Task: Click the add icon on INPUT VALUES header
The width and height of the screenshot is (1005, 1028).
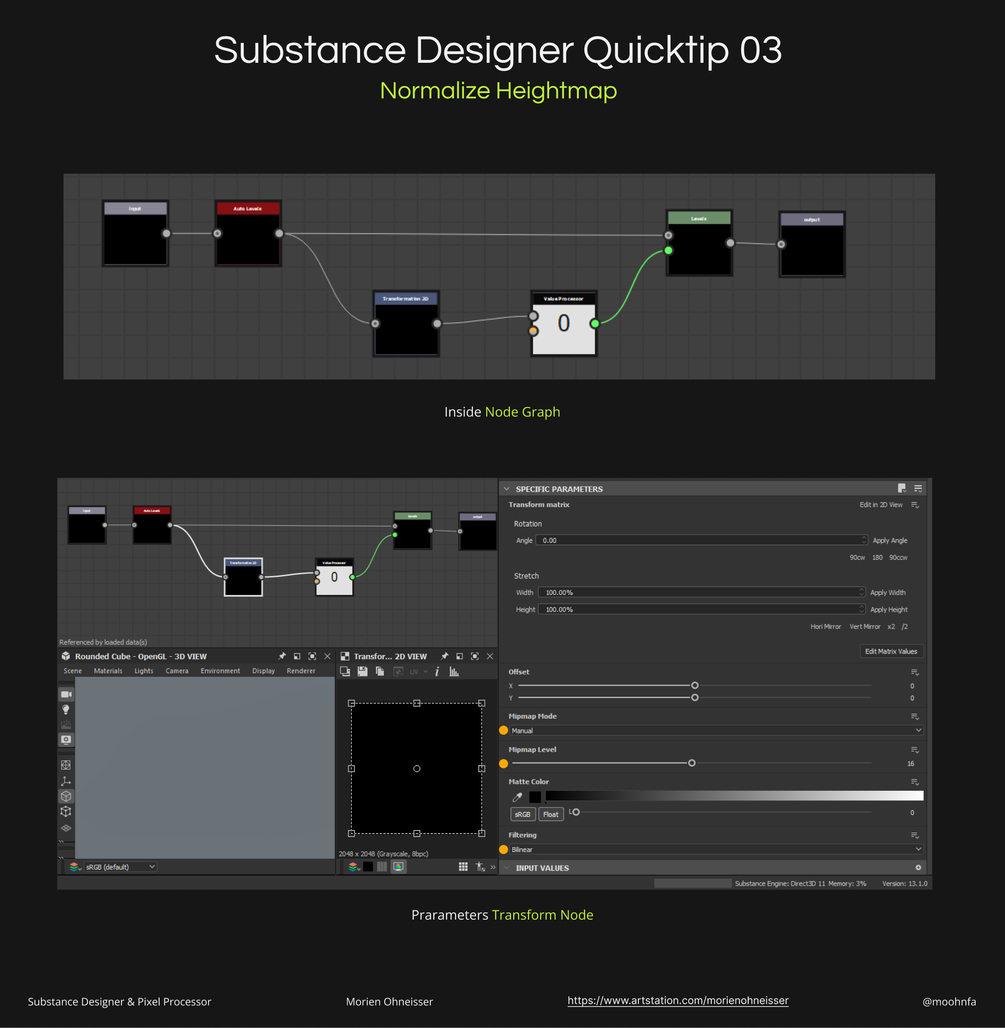Action: point(918,867)
